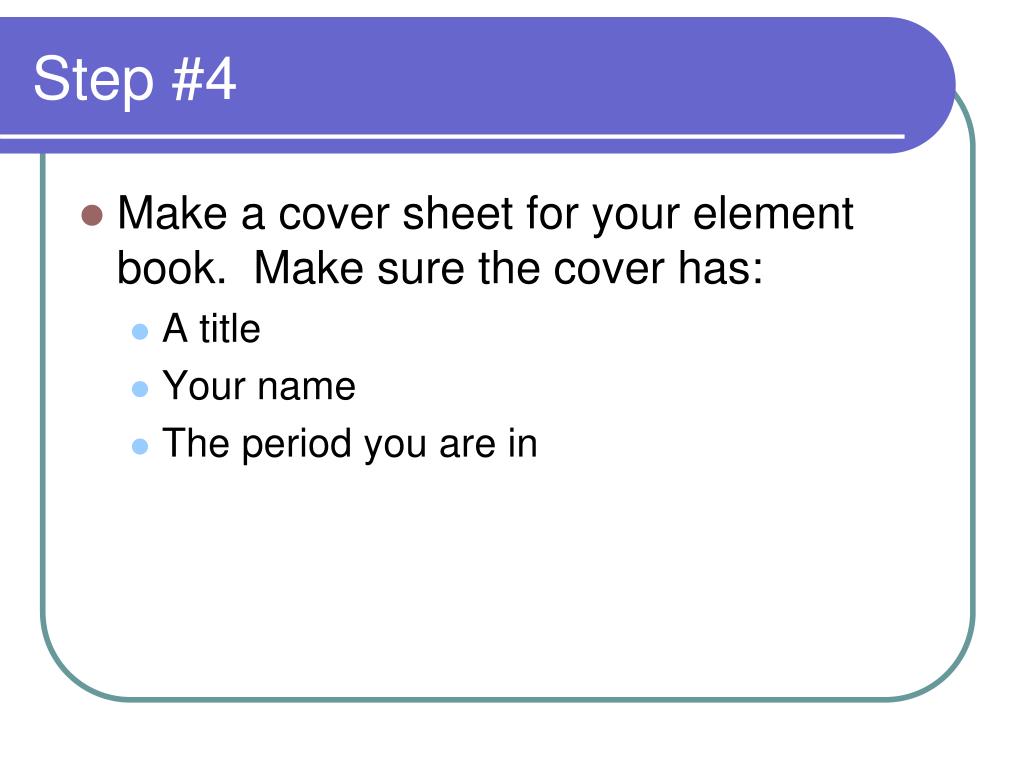1024x768 pixels.
Task: Click the "Step #4" slide title
Action: pyautogui.click(x=135, y=80)
